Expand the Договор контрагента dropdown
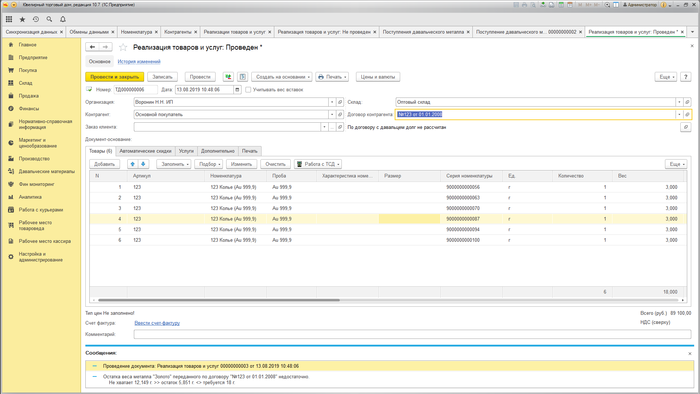This screenshot has height=394, width=700. coord(679,115)
